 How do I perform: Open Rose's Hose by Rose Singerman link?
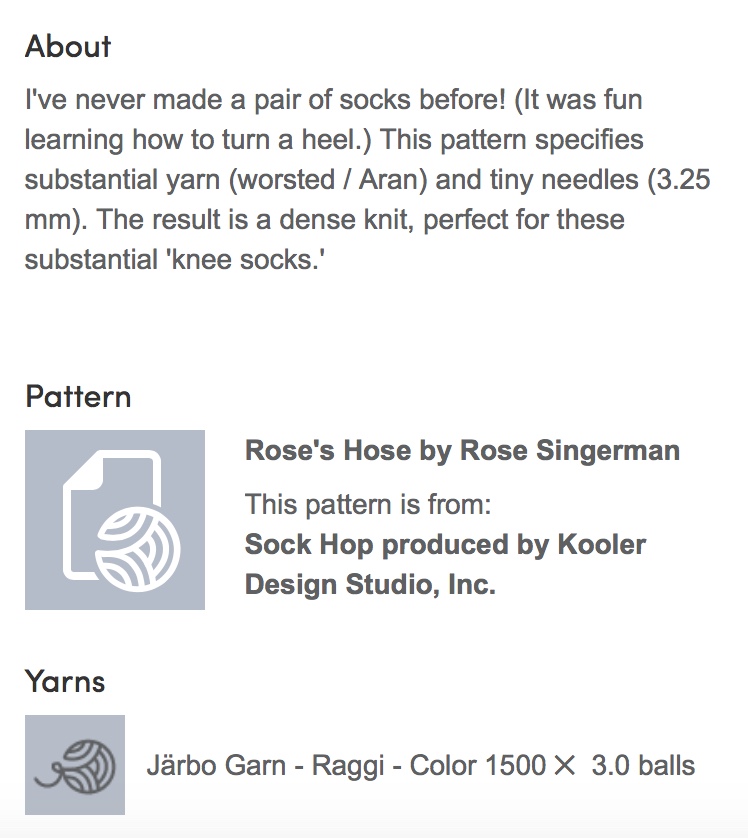(x=462, y=450)
